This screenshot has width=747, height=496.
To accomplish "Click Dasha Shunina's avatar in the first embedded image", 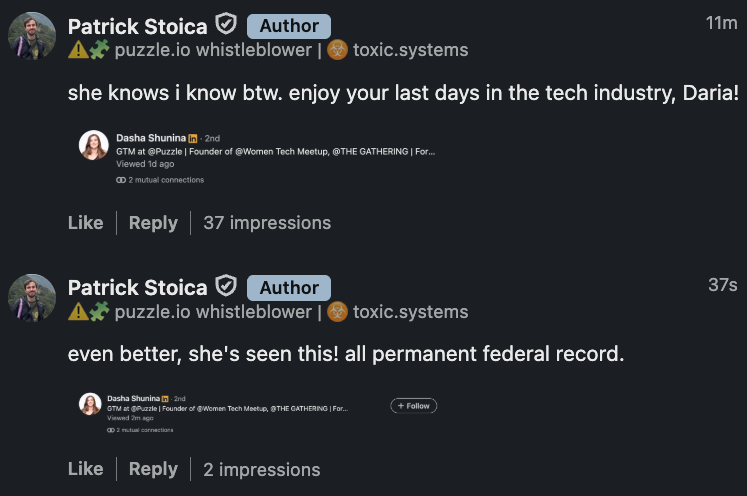I will (x=93, y=145).
